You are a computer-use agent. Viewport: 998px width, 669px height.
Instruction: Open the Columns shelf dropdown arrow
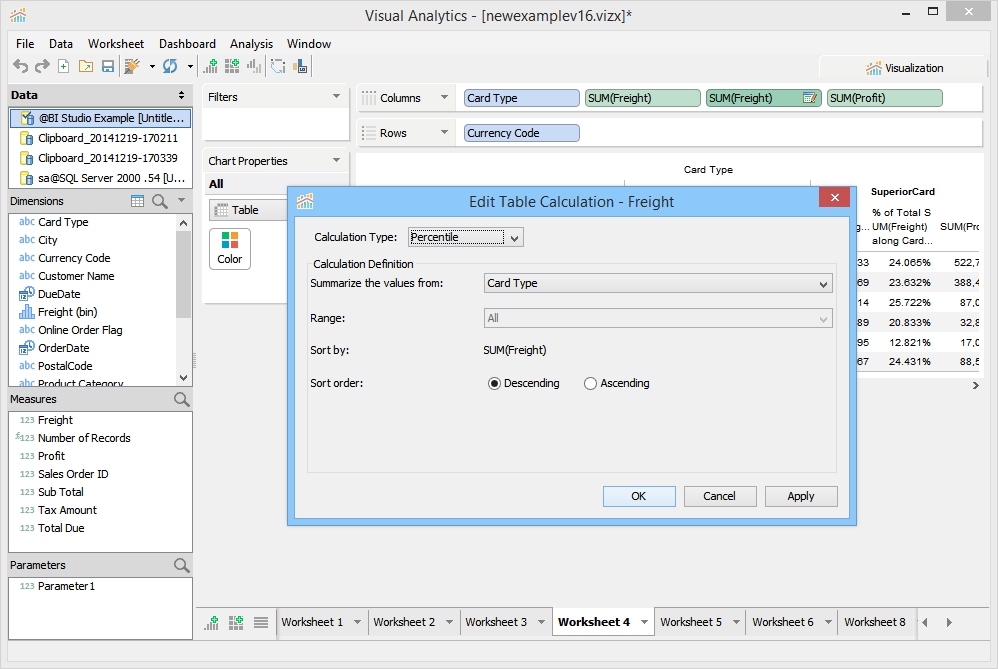(x=444, y=97)
